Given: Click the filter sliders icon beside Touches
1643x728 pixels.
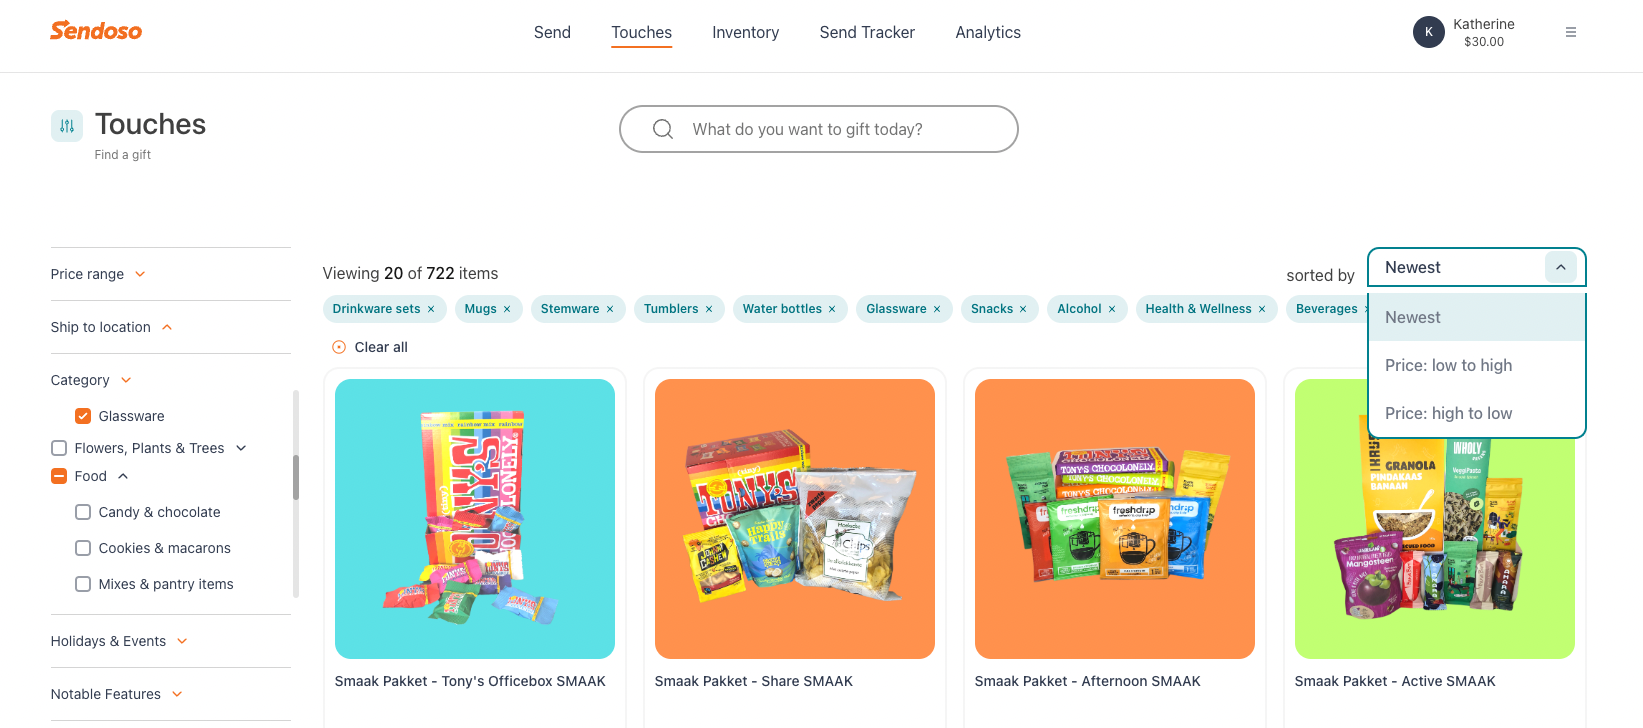Looking at the screenshot, I should tap(67, 126).
